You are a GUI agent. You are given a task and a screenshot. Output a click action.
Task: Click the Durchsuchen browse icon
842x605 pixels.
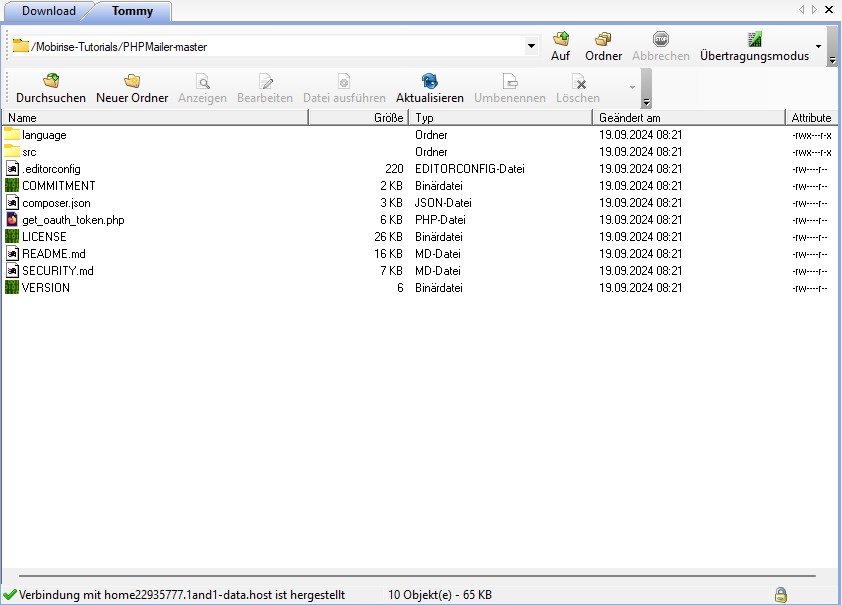(51, 82)
